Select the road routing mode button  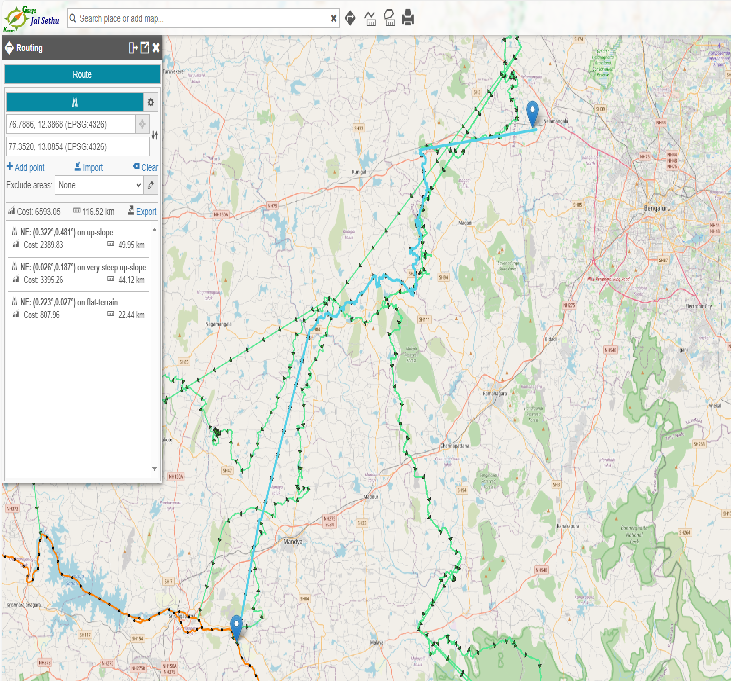tap(74, 102)
